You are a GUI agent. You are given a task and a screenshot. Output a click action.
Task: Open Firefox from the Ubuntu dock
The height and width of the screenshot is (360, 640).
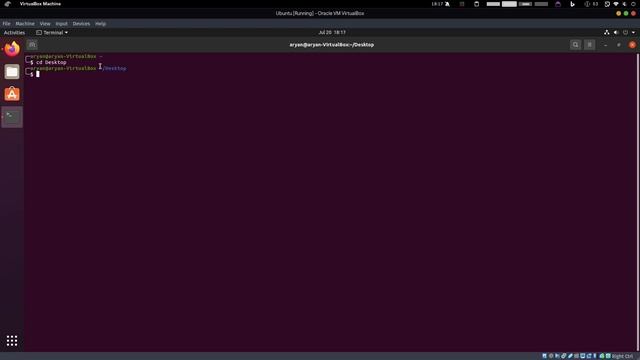[x=12, y=49]
